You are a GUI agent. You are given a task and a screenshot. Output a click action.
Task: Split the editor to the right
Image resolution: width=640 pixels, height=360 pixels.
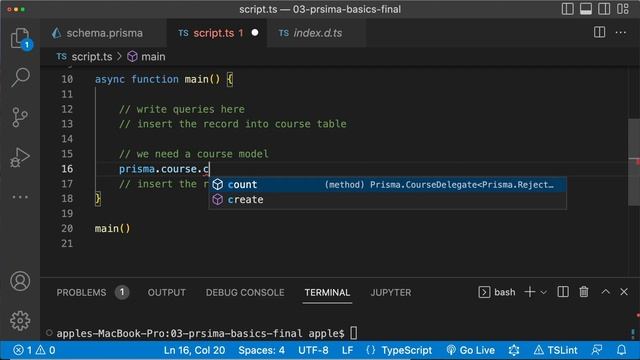click(x=599, y=33)
